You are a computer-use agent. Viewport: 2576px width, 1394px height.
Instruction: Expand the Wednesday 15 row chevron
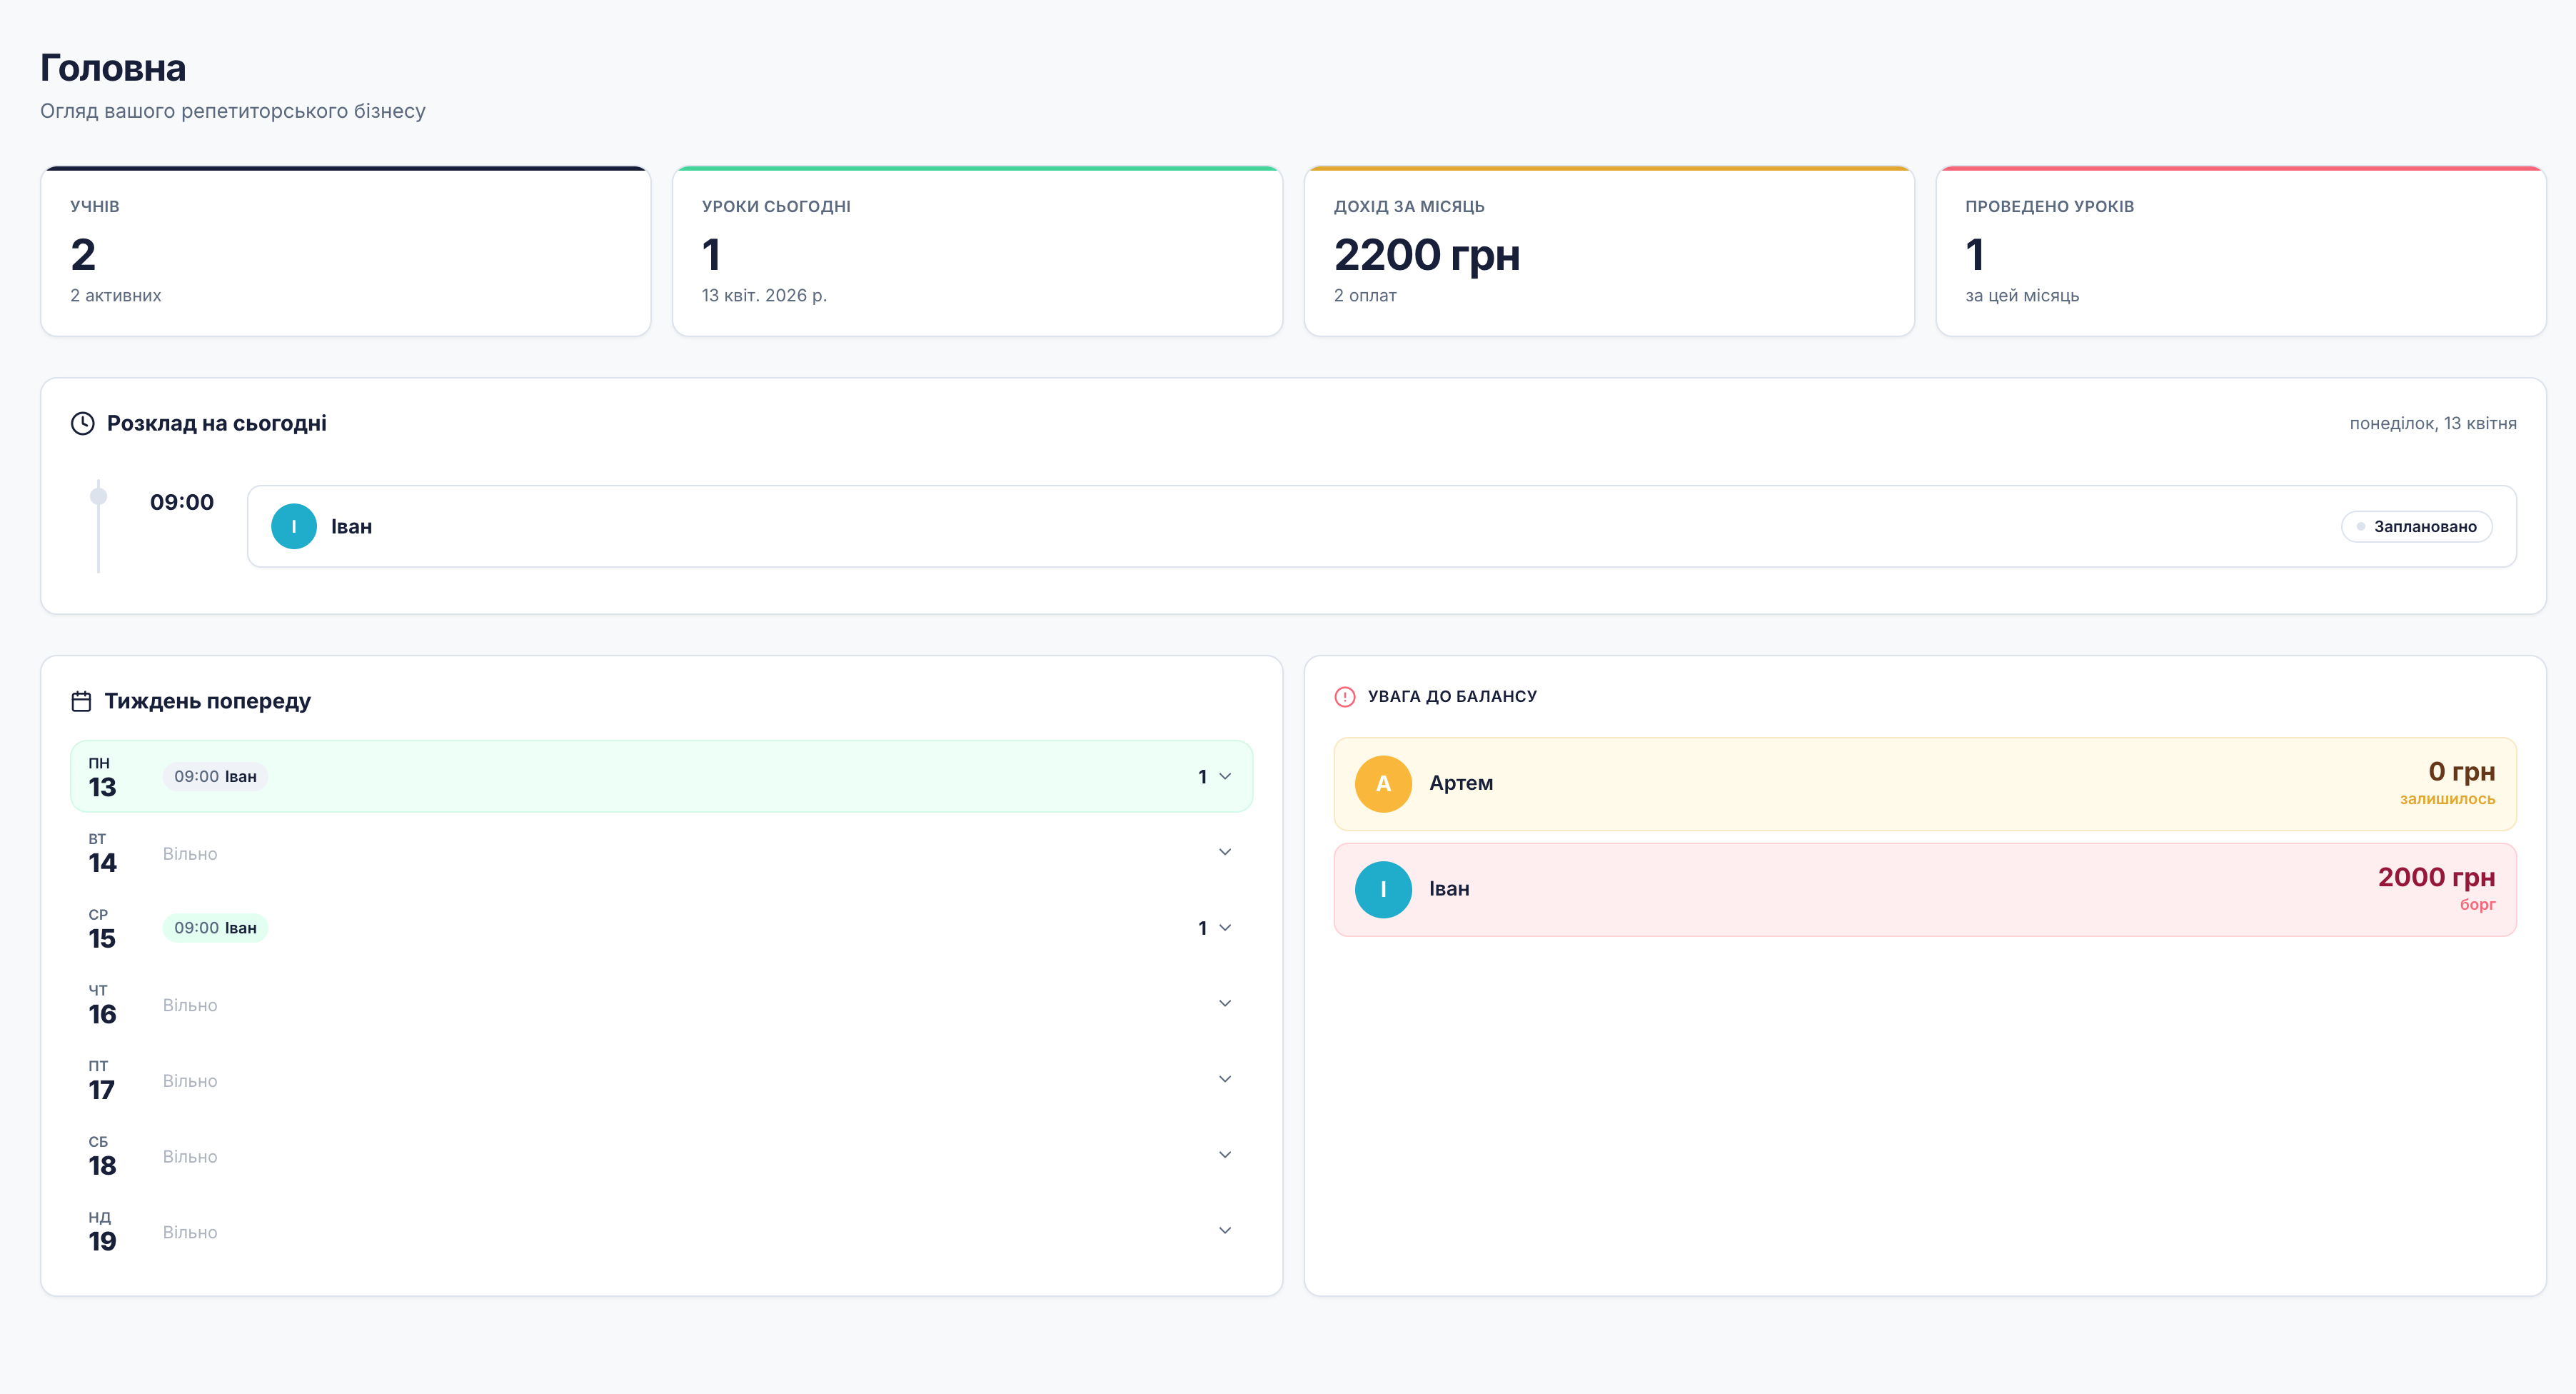(x=1225, y=928)
